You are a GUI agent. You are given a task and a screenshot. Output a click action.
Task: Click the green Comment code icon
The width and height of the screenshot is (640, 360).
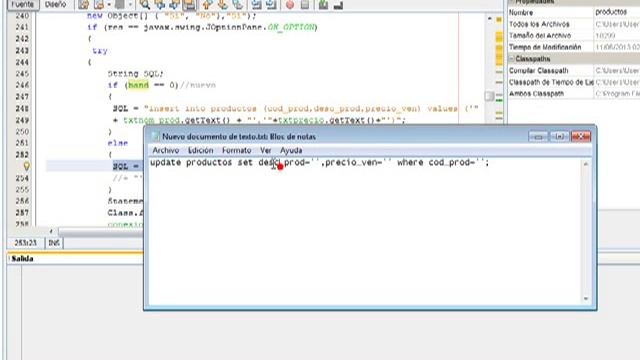point(323,5)
